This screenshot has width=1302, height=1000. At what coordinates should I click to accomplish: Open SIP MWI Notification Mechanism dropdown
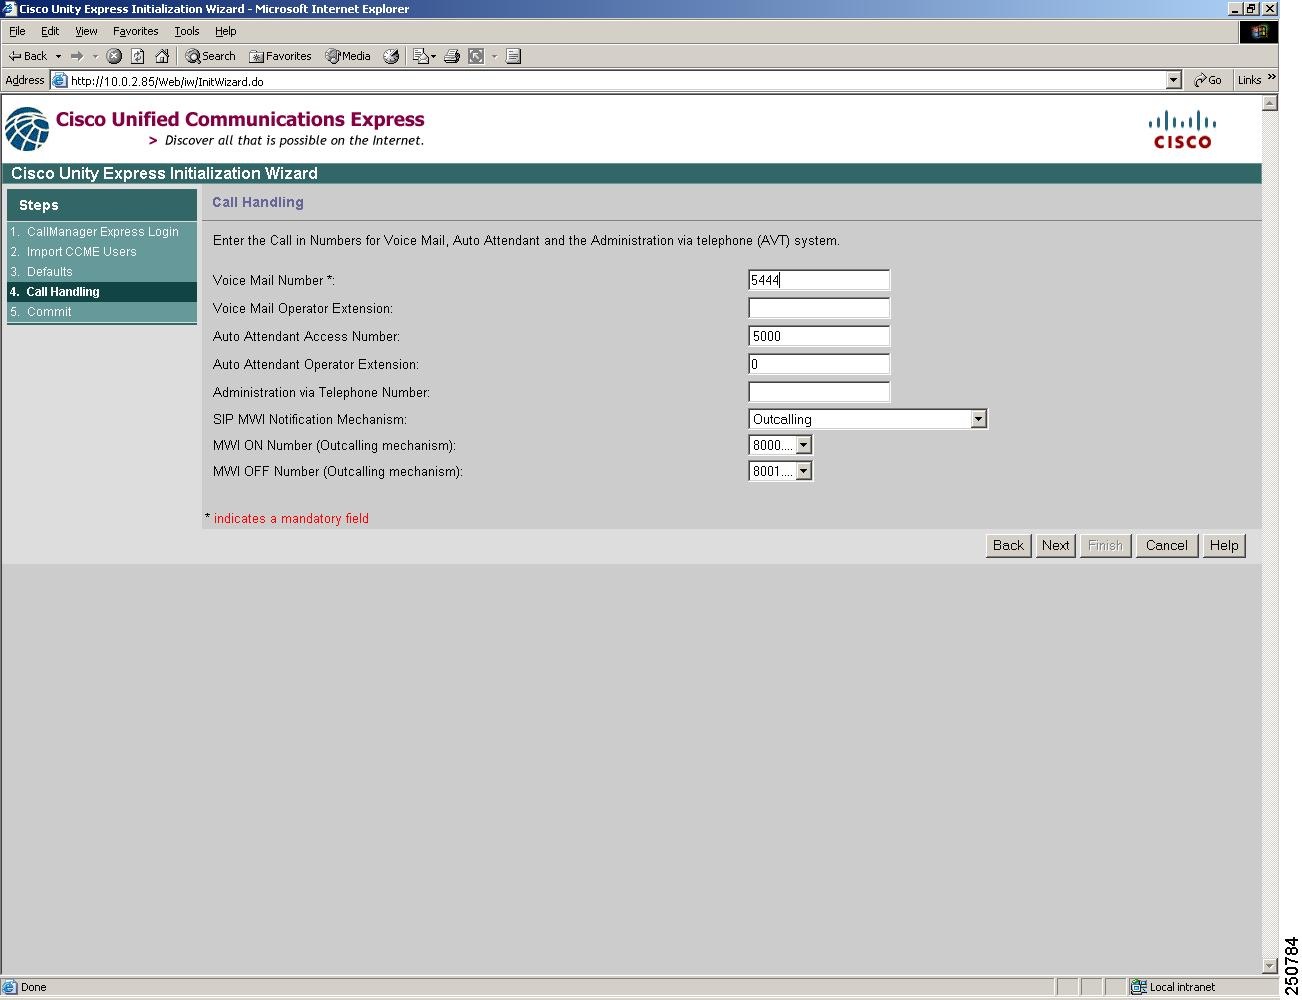pos(868,419)
